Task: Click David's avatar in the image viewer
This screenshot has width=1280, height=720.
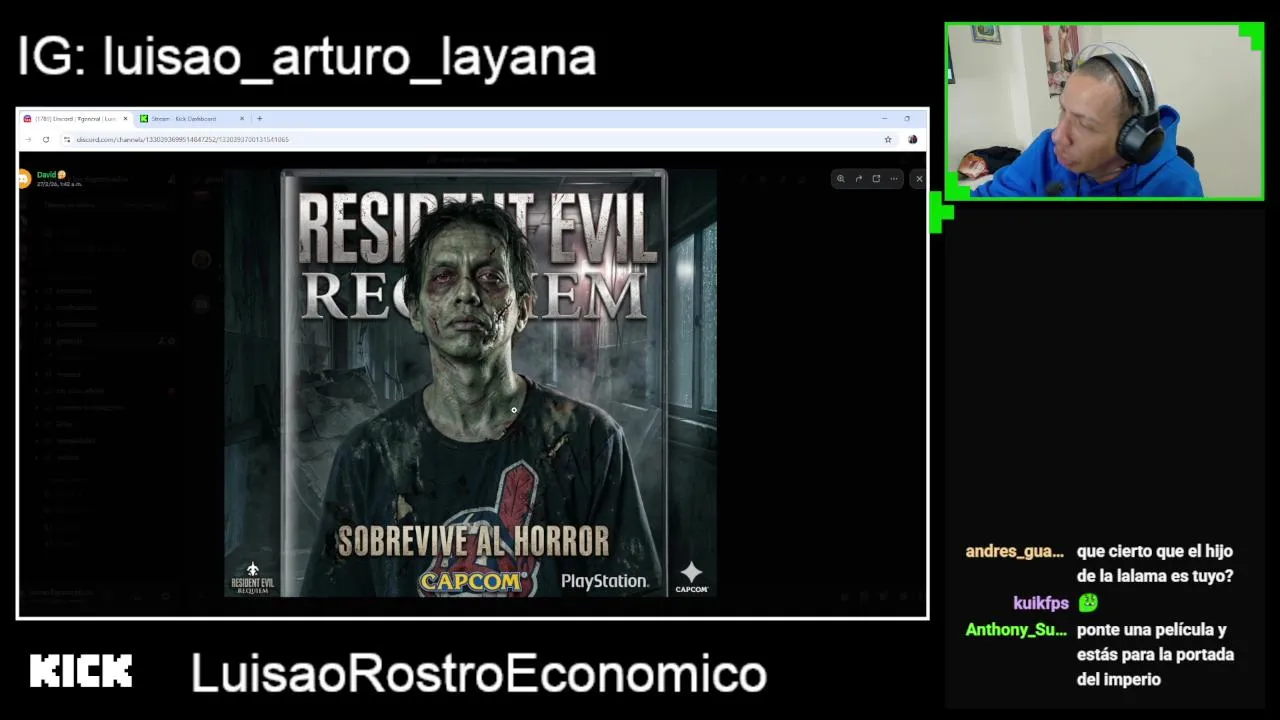Action: tap(24, 179)
